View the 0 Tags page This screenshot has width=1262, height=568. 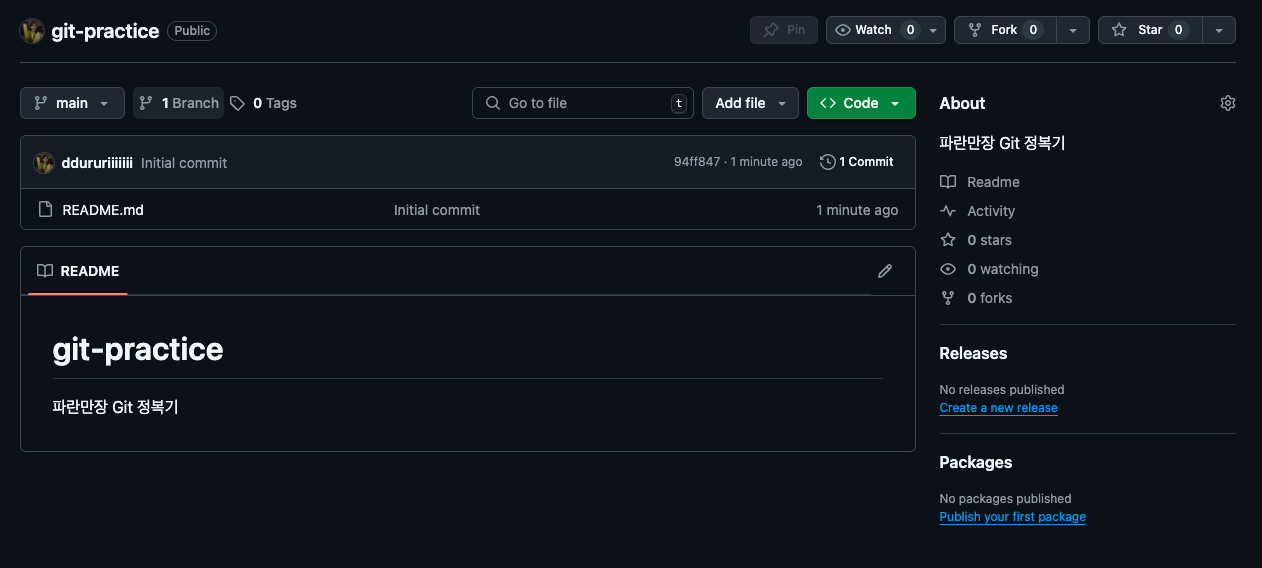[263, 103]
